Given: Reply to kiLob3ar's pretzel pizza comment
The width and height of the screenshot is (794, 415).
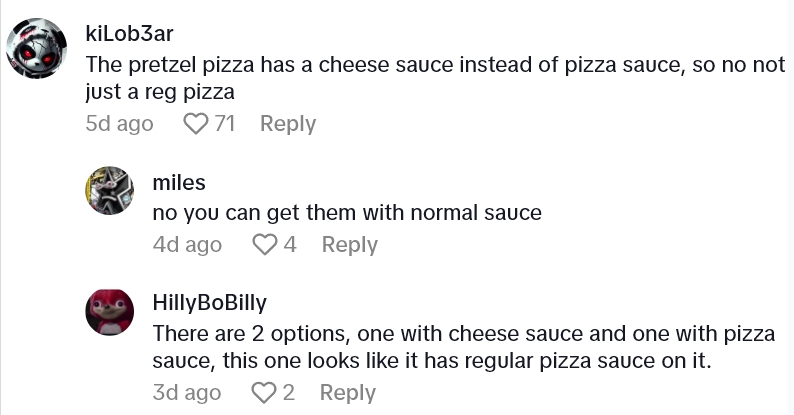Looking at the screenshot, I should tap(288, 124).
